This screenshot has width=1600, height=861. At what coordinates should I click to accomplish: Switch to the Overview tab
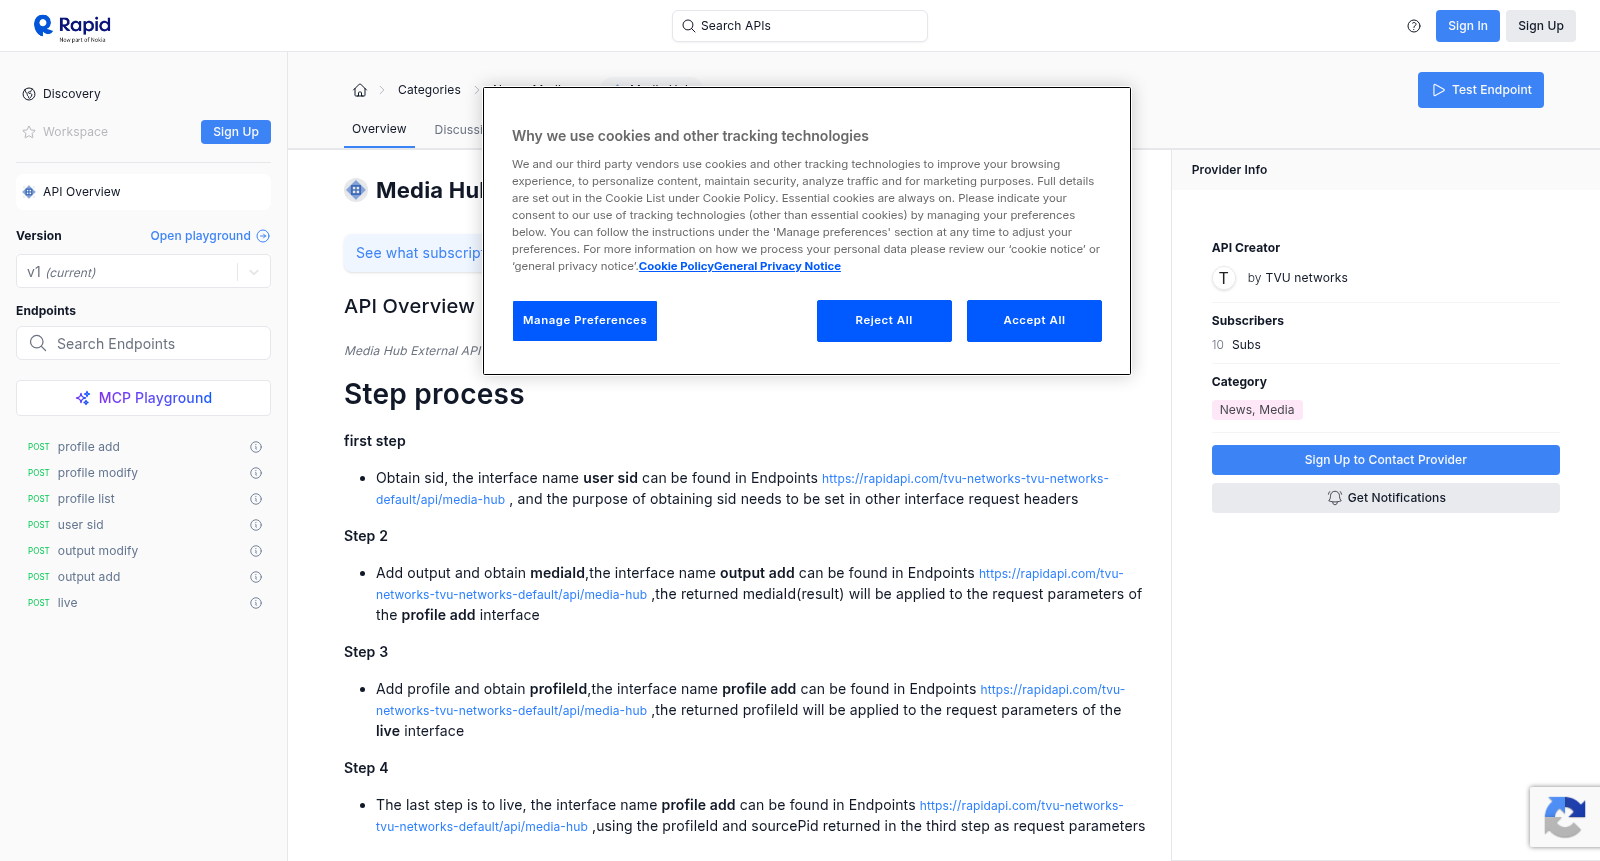(379, 129)
